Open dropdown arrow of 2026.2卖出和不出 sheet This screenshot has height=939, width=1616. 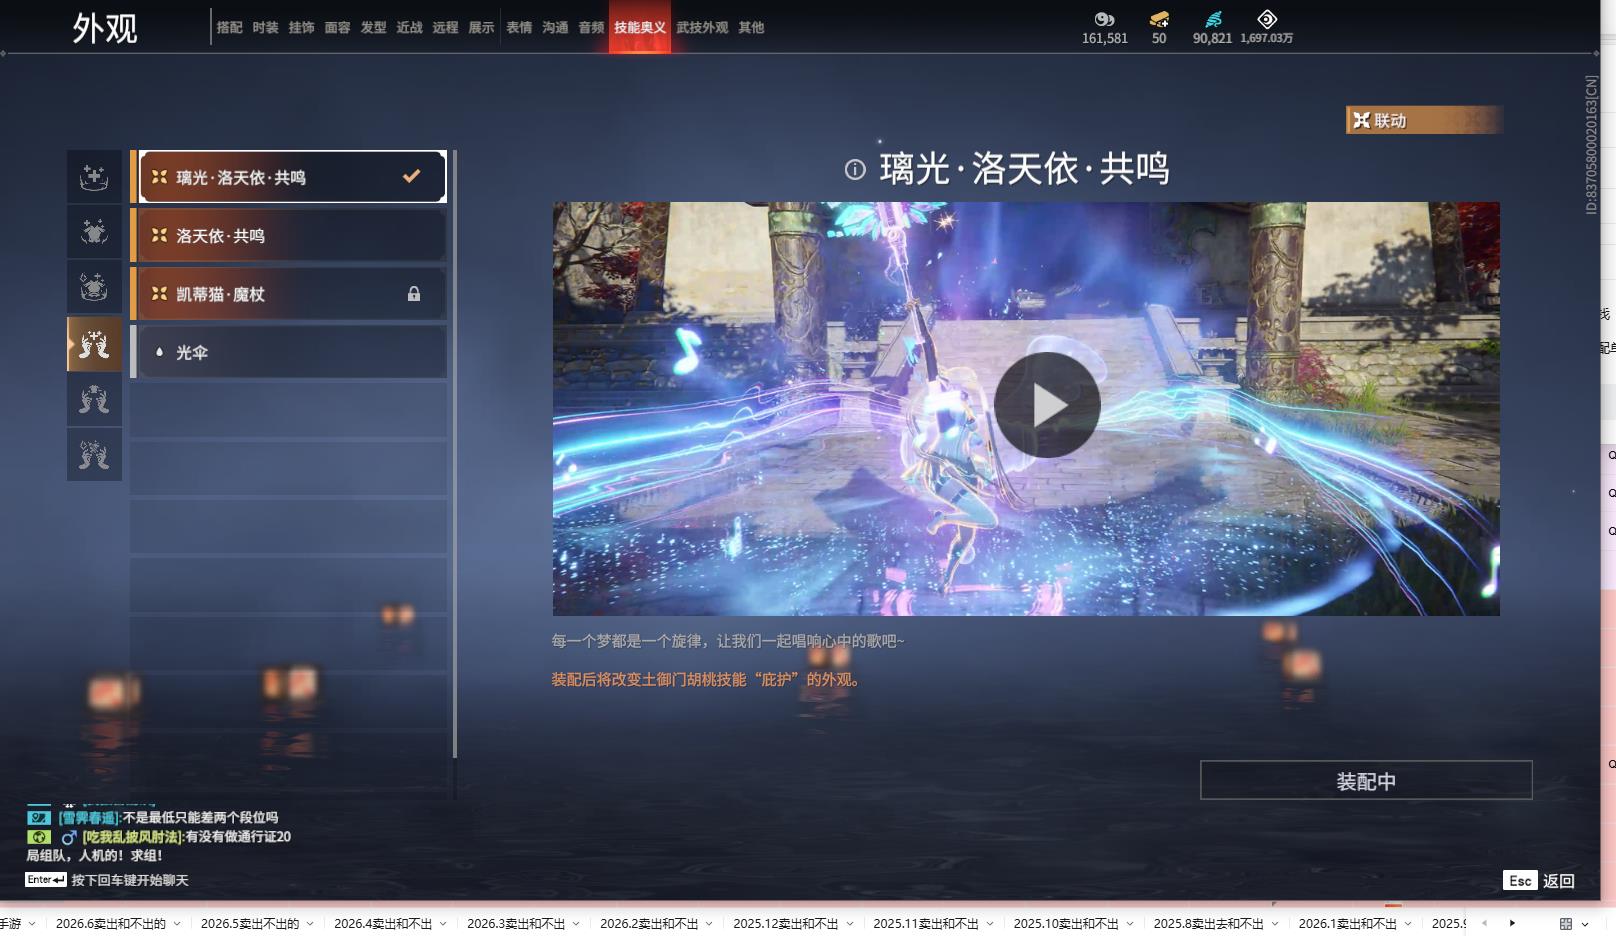pyautogui.click(x=709, y=924)
